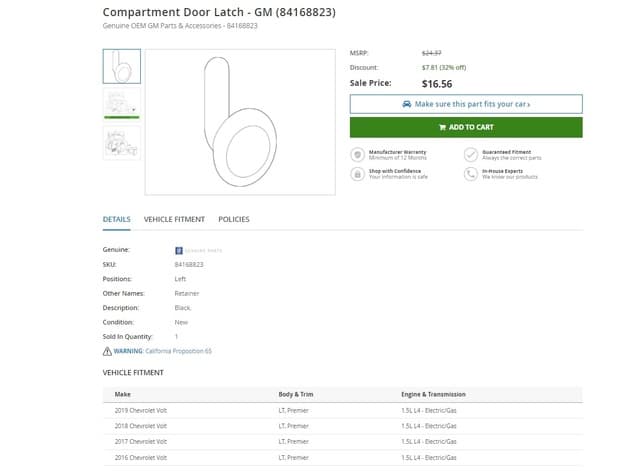Click the car icon in fitment button
This screenshot has height=472, width=628.
[407, 104]
